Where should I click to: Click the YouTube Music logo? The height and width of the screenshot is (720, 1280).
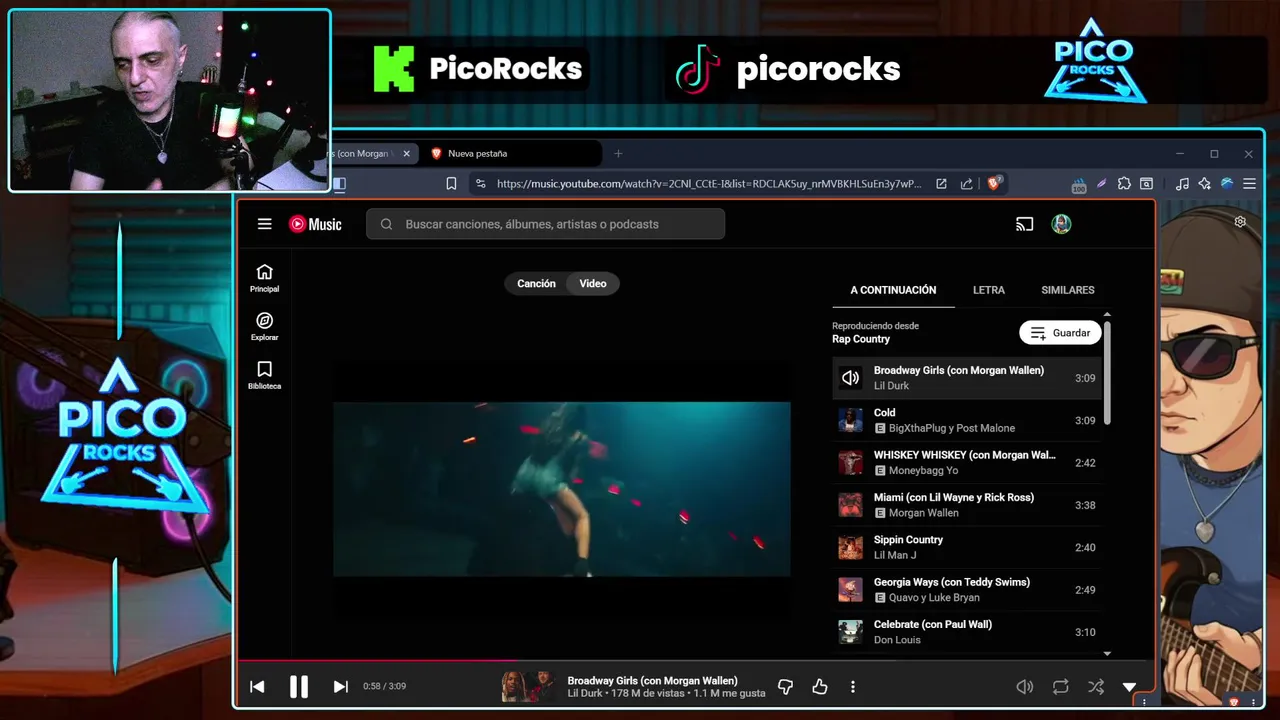pyautogui.click(x=315, y=224)
